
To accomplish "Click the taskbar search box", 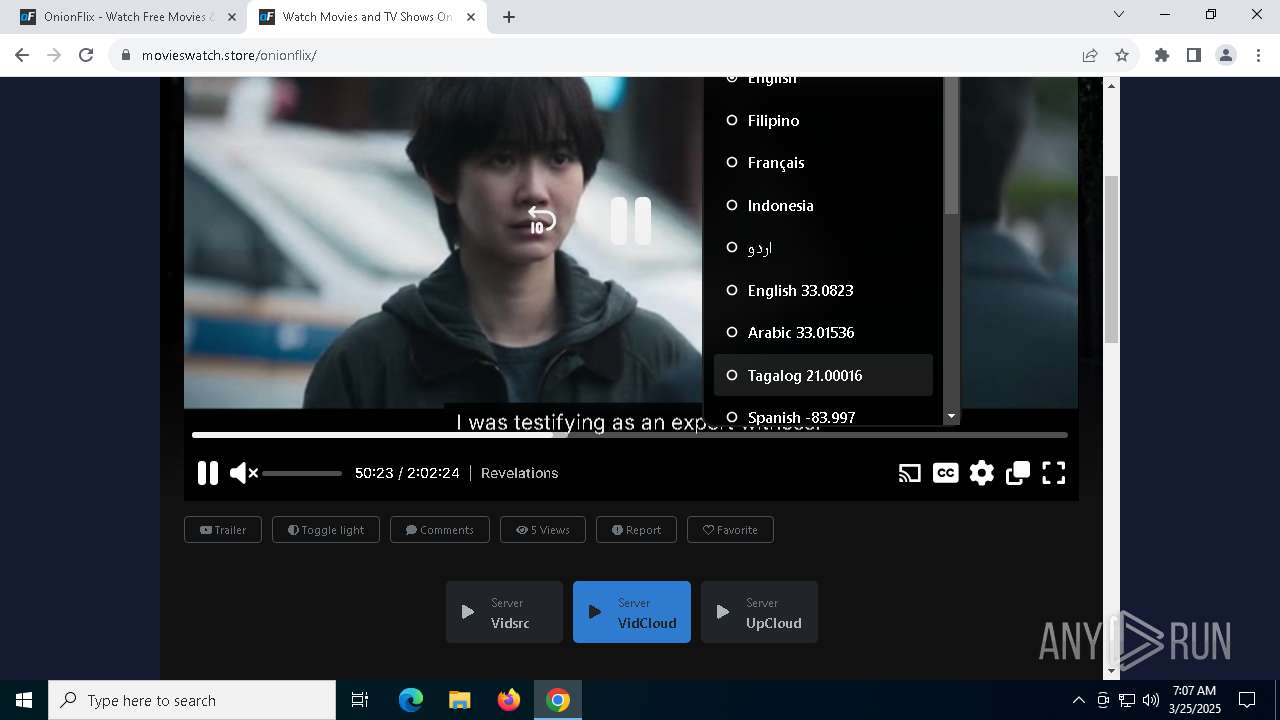I will [x=192, y=700].
